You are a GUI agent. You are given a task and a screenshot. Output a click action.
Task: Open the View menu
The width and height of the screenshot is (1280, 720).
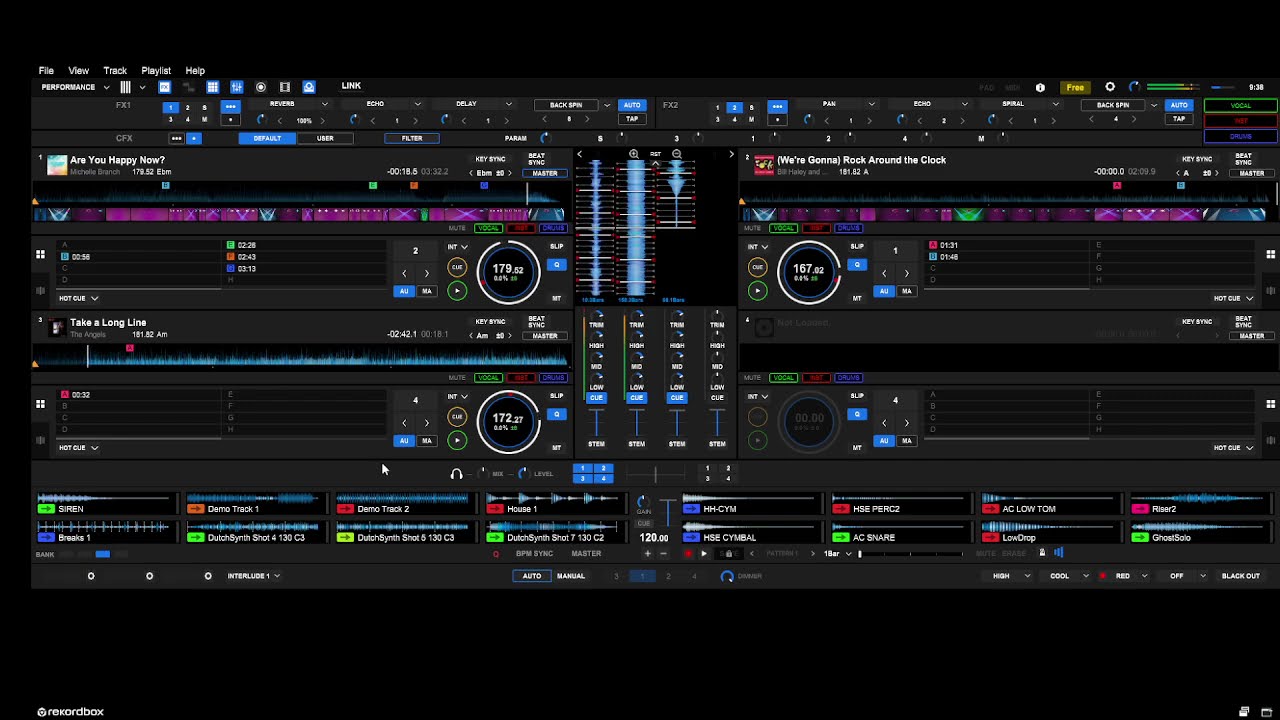coord(78,71)
